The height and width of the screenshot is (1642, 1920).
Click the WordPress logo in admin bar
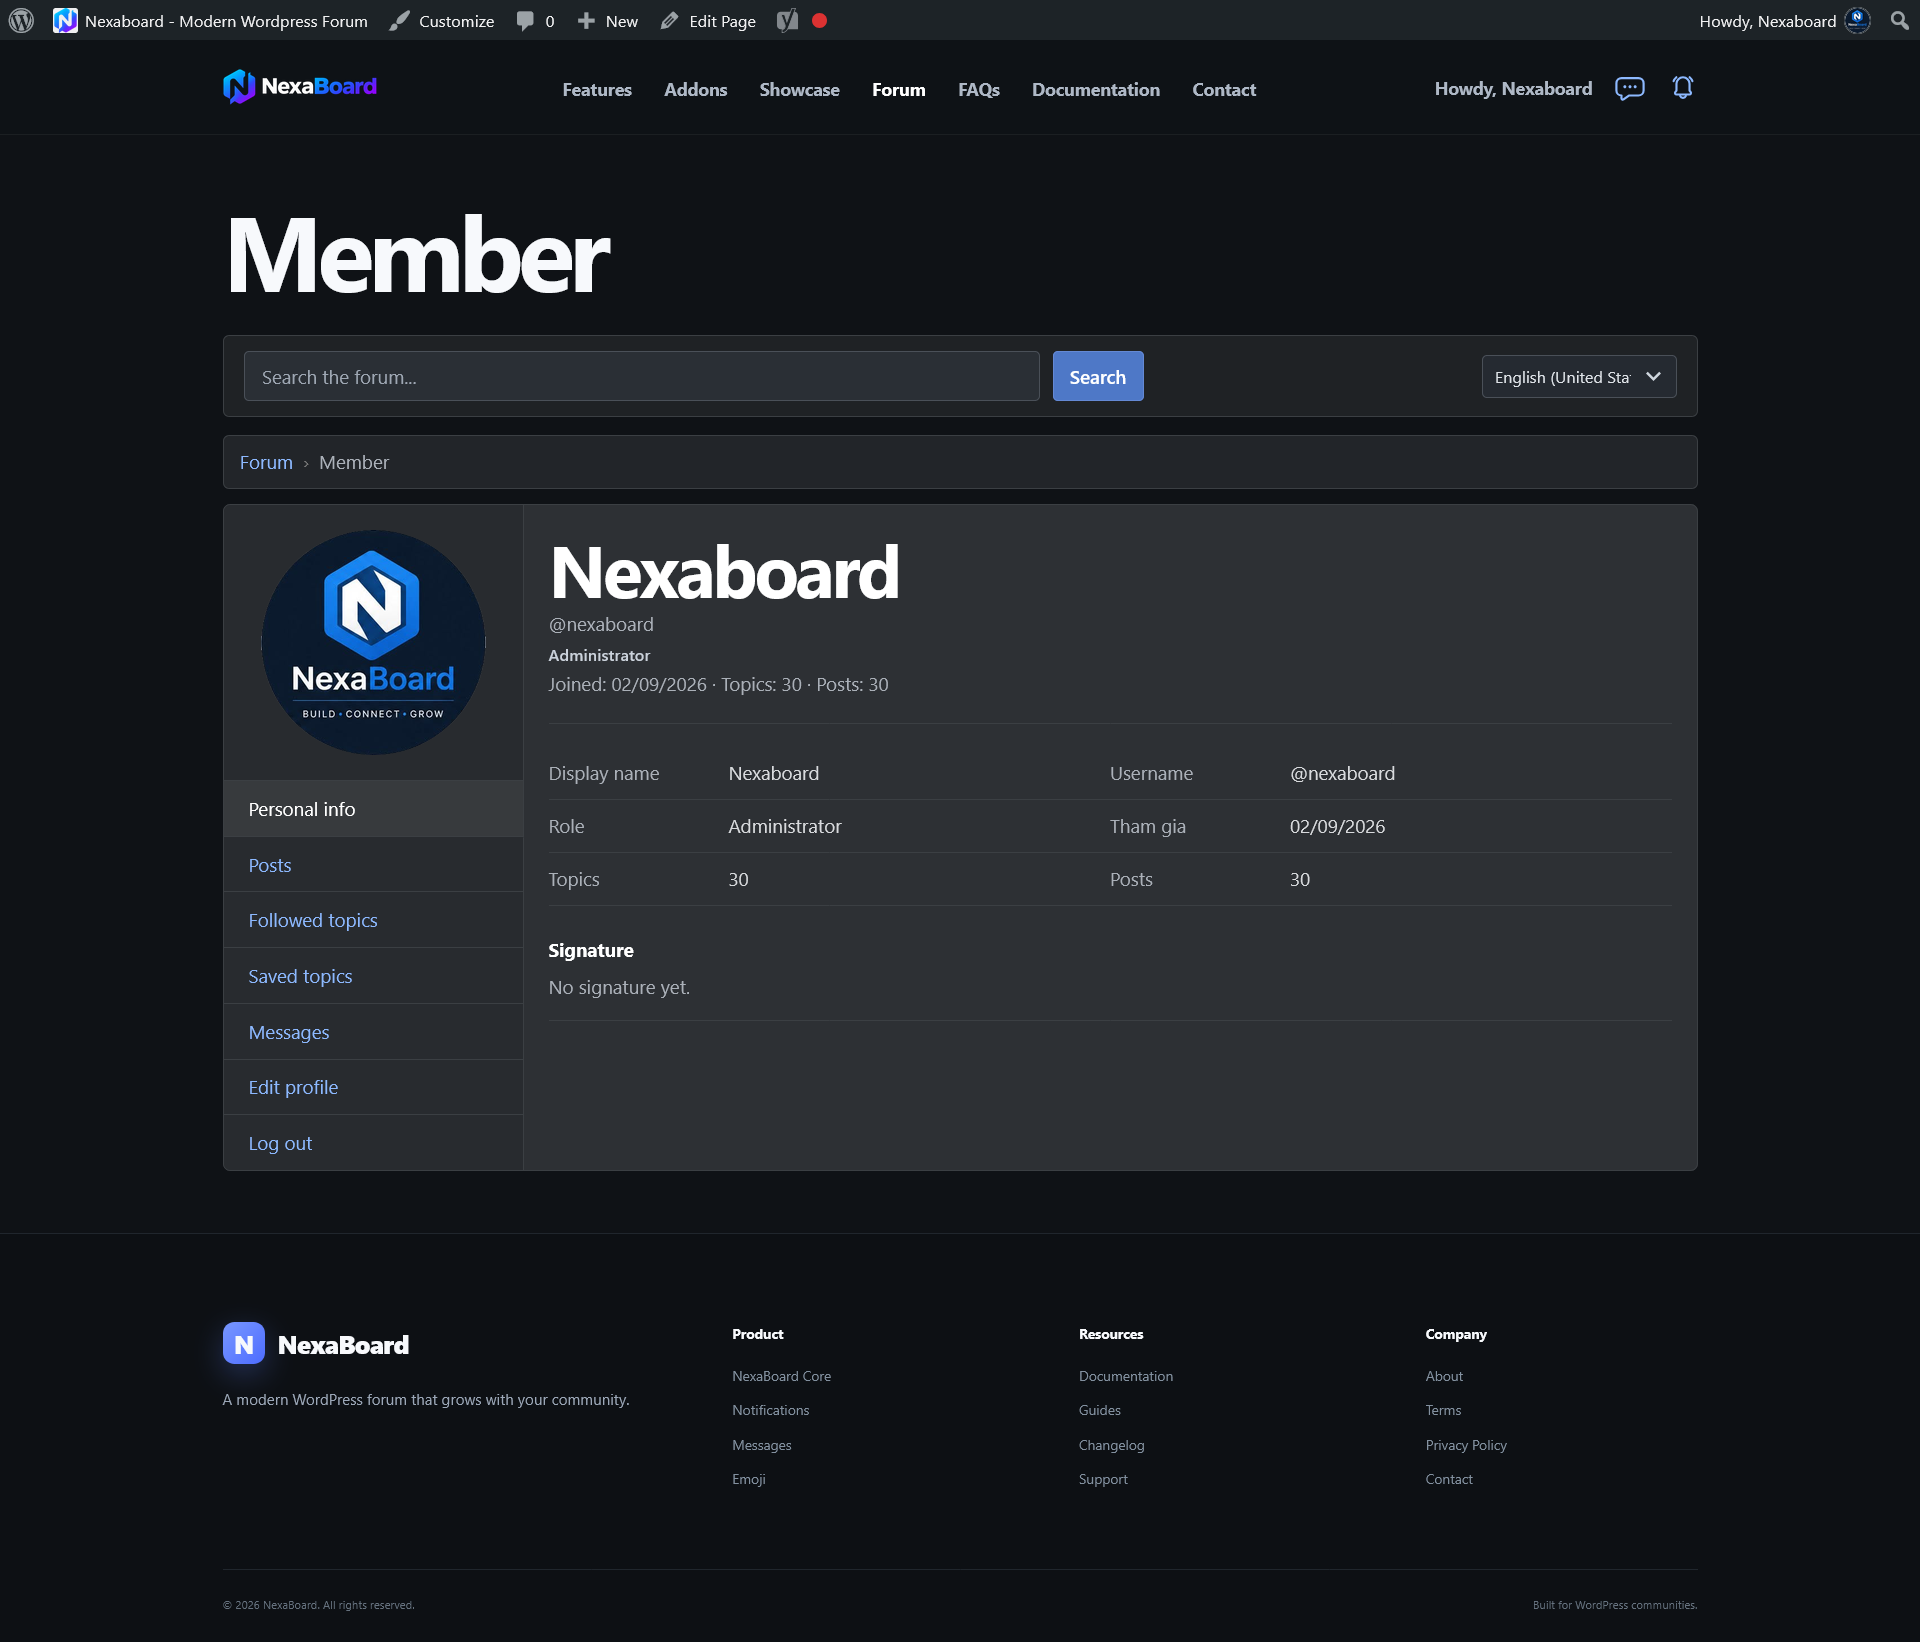[21, 20]
